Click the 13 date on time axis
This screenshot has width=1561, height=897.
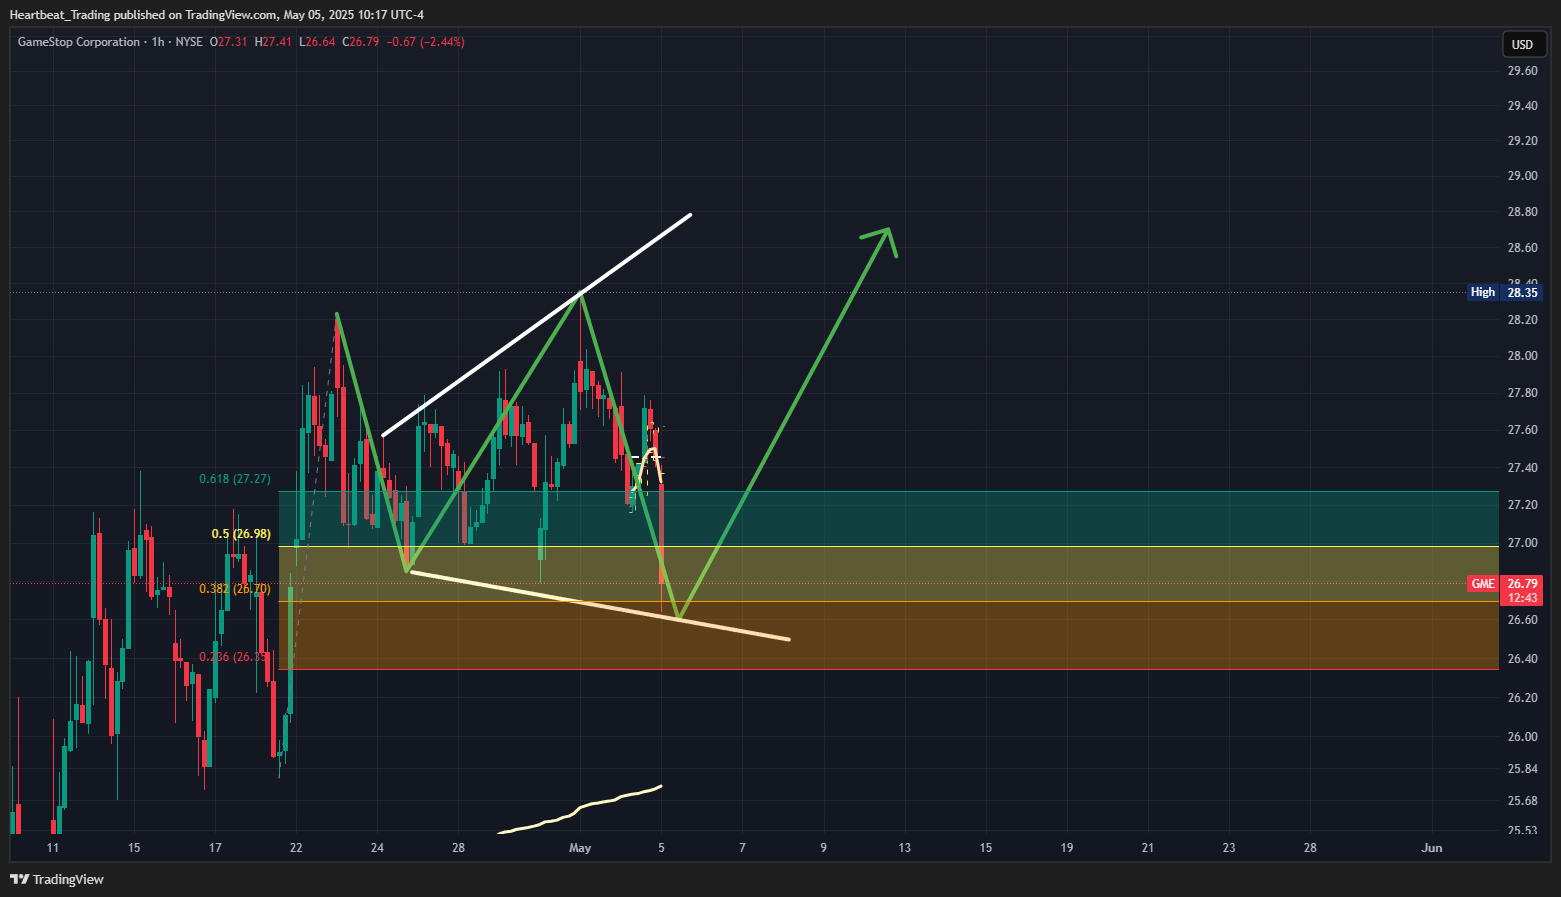point(905,848)
